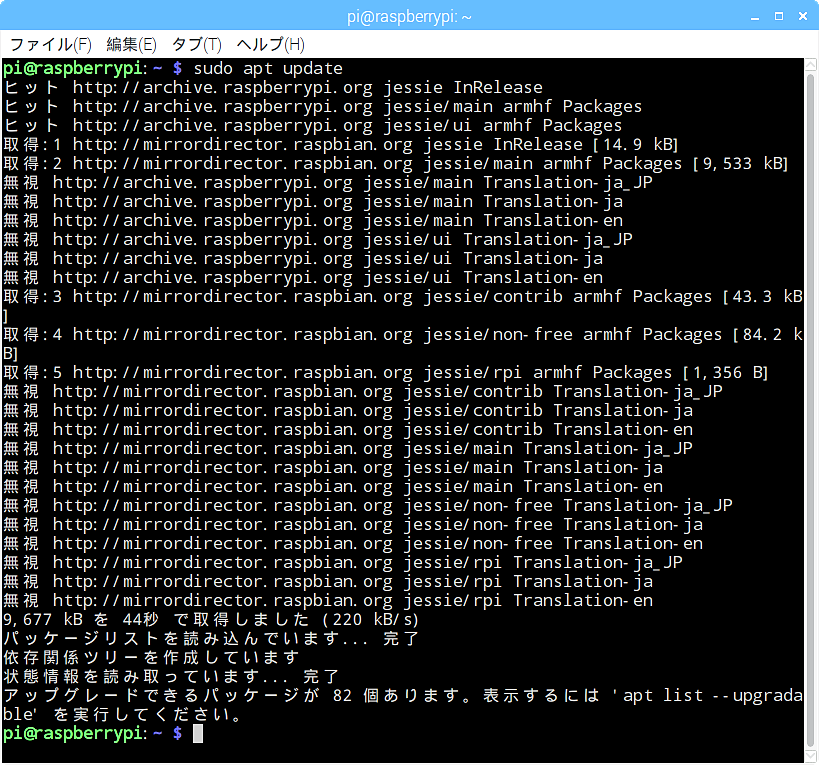Click mirrordirector jessie/rpi Translation-en line
819x765 pixels.
(328, 600)
